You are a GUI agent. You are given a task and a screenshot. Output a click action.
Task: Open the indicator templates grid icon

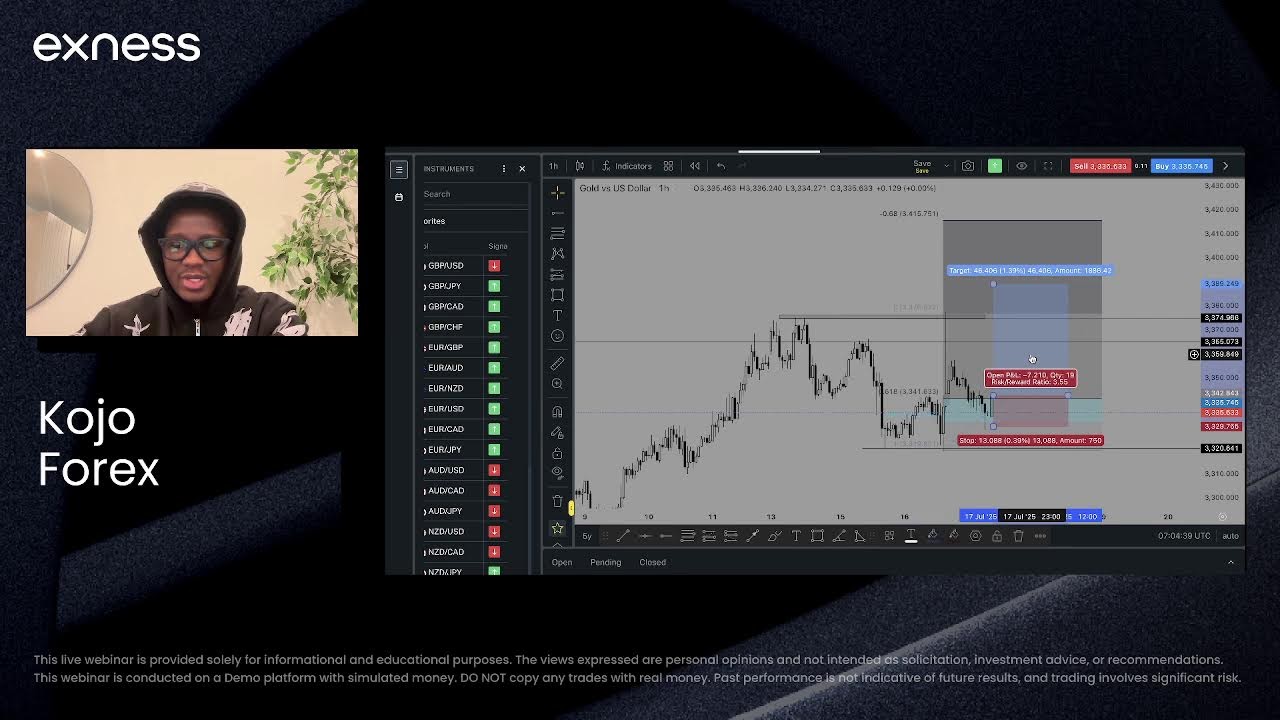(x=668, y=166)
